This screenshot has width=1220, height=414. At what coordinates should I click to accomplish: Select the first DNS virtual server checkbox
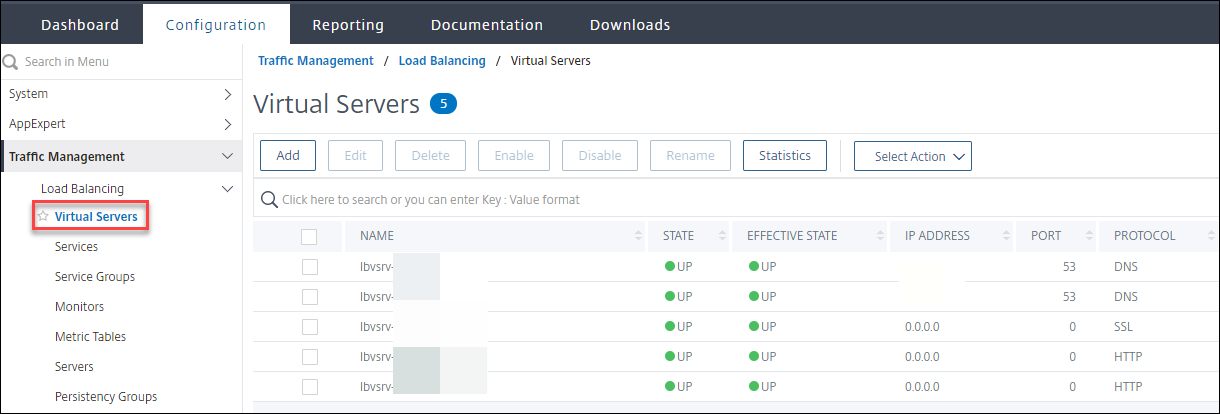click(309, 267)
